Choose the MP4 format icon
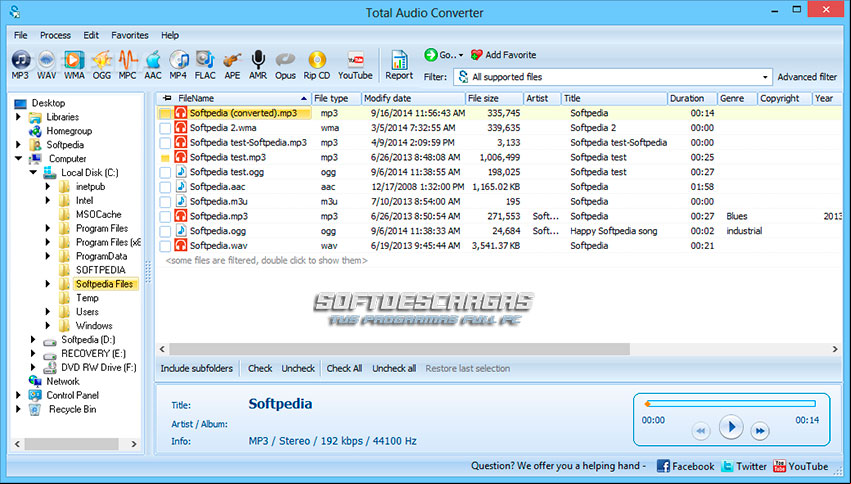851x484 pixels. click(x=178, y=59)
